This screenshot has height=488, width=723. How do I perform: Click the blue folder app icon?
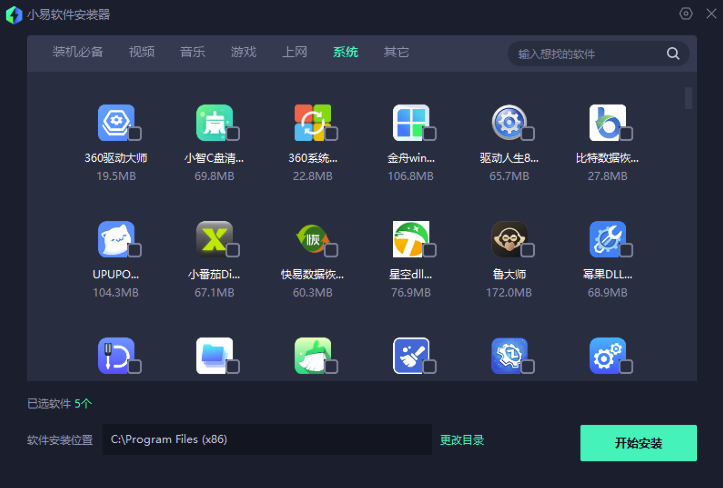point(214,356)
